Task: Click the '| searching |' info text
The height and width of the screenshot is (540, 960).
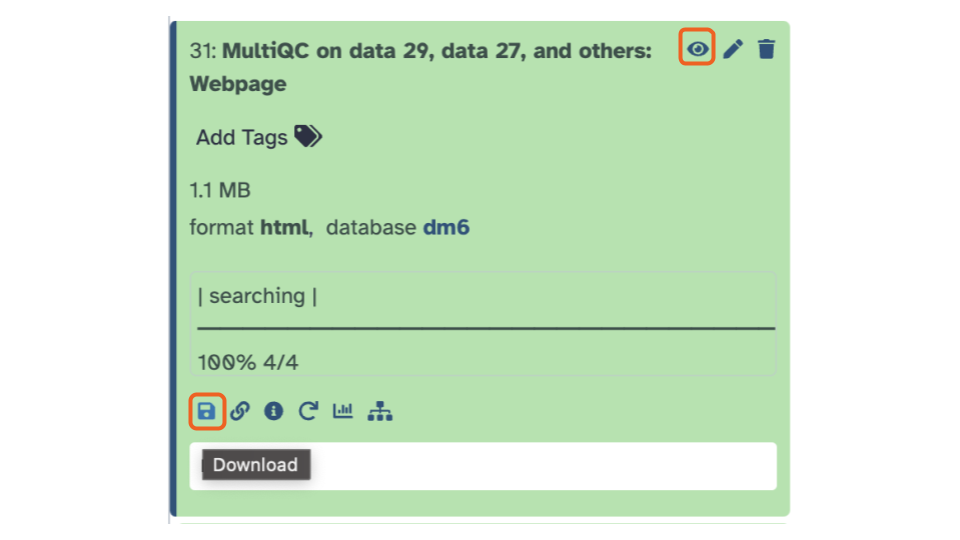Action: (x=257, y=296)
